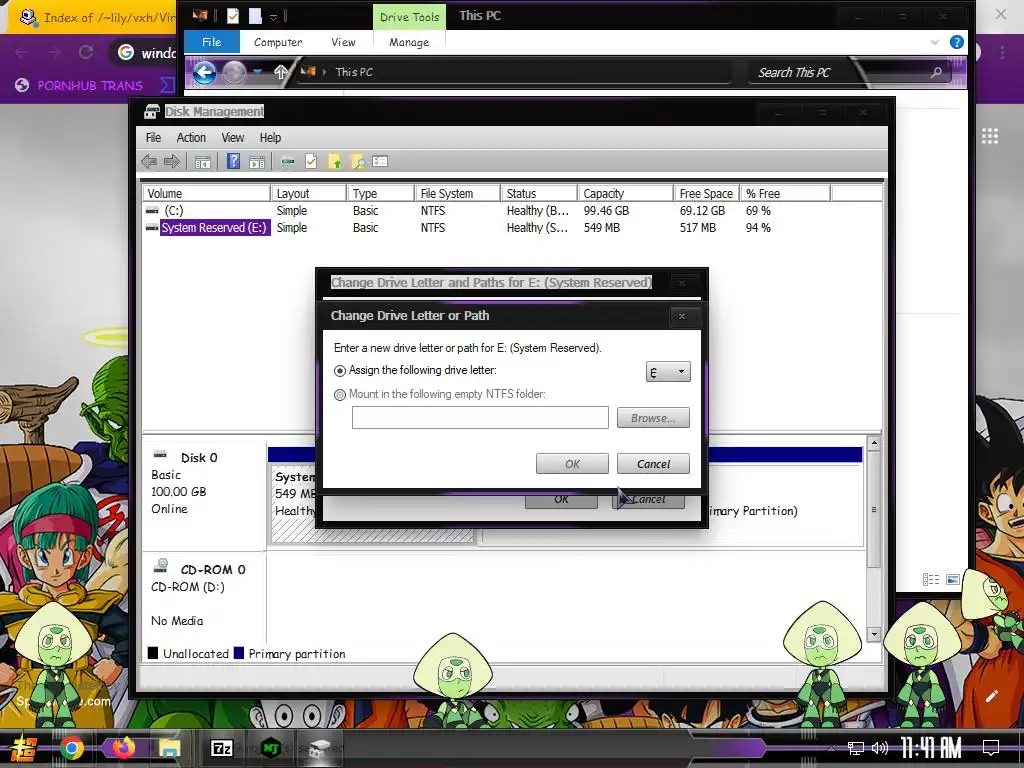Open the notification center icon

(x=991, y=747)
